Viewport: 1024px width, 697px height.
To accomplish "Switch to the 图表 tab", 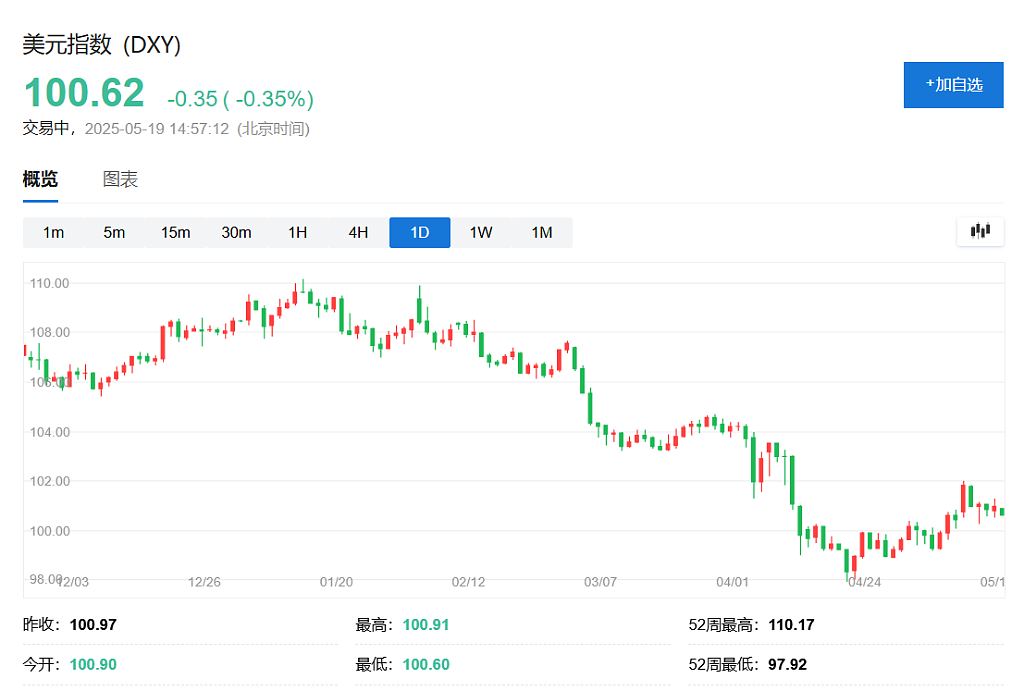I will tap(120, 179).
